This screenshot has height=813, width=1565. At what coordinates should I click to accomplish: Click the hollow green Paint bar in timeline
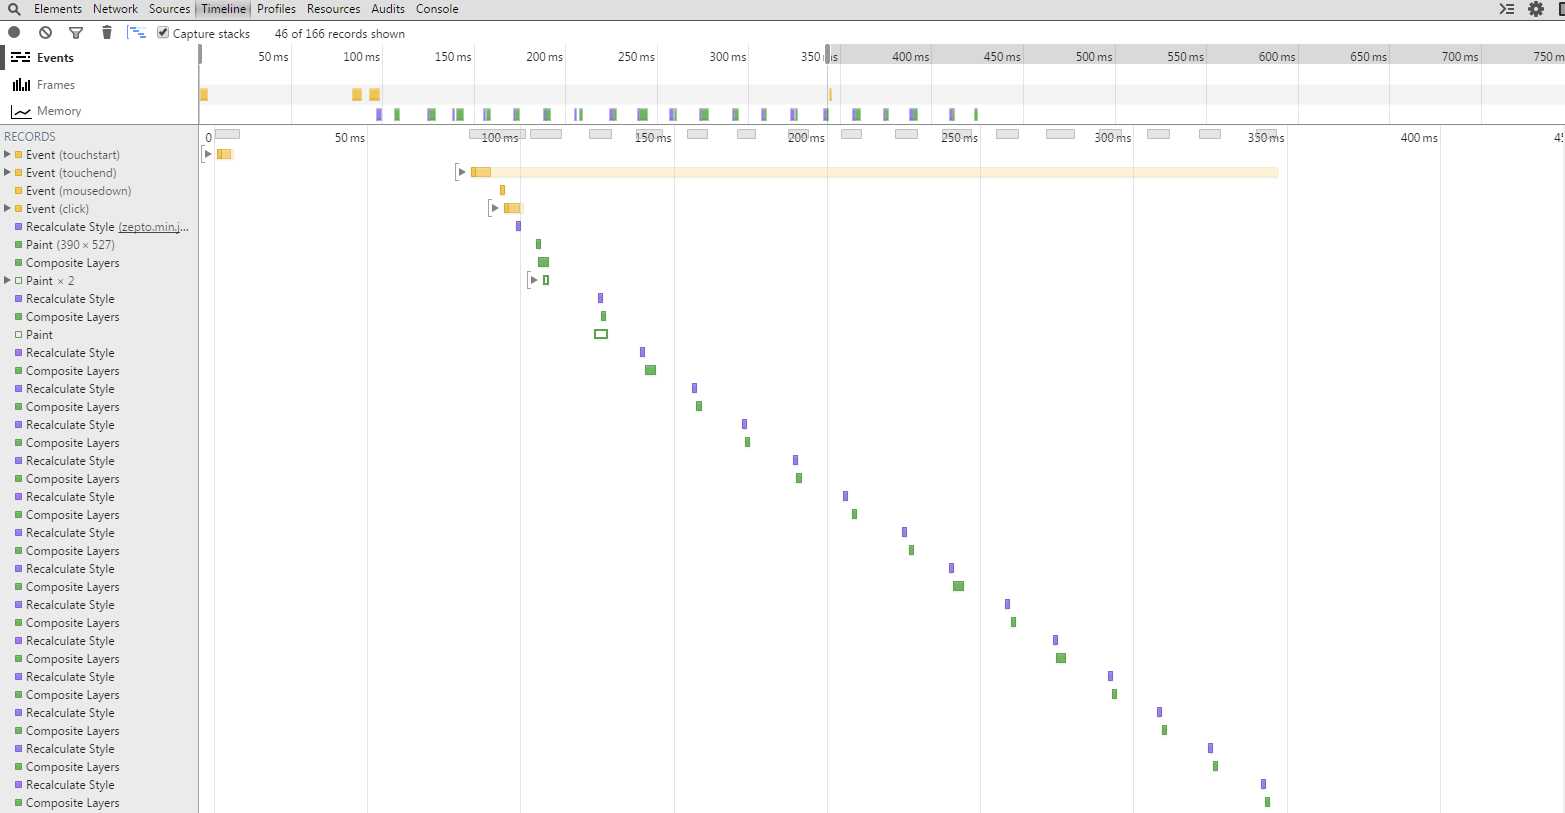coord(601,334)
